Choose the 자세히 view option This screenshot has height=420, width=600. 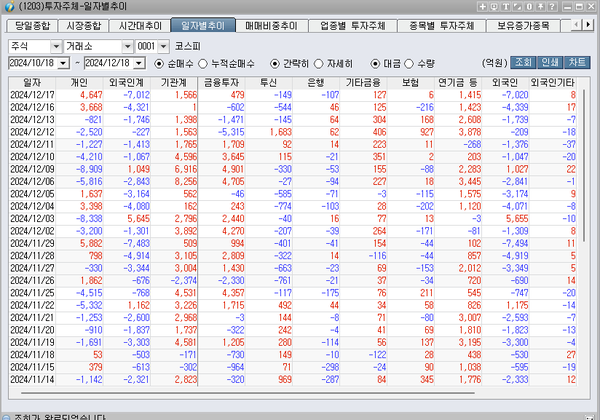click(x=318, y=64)
